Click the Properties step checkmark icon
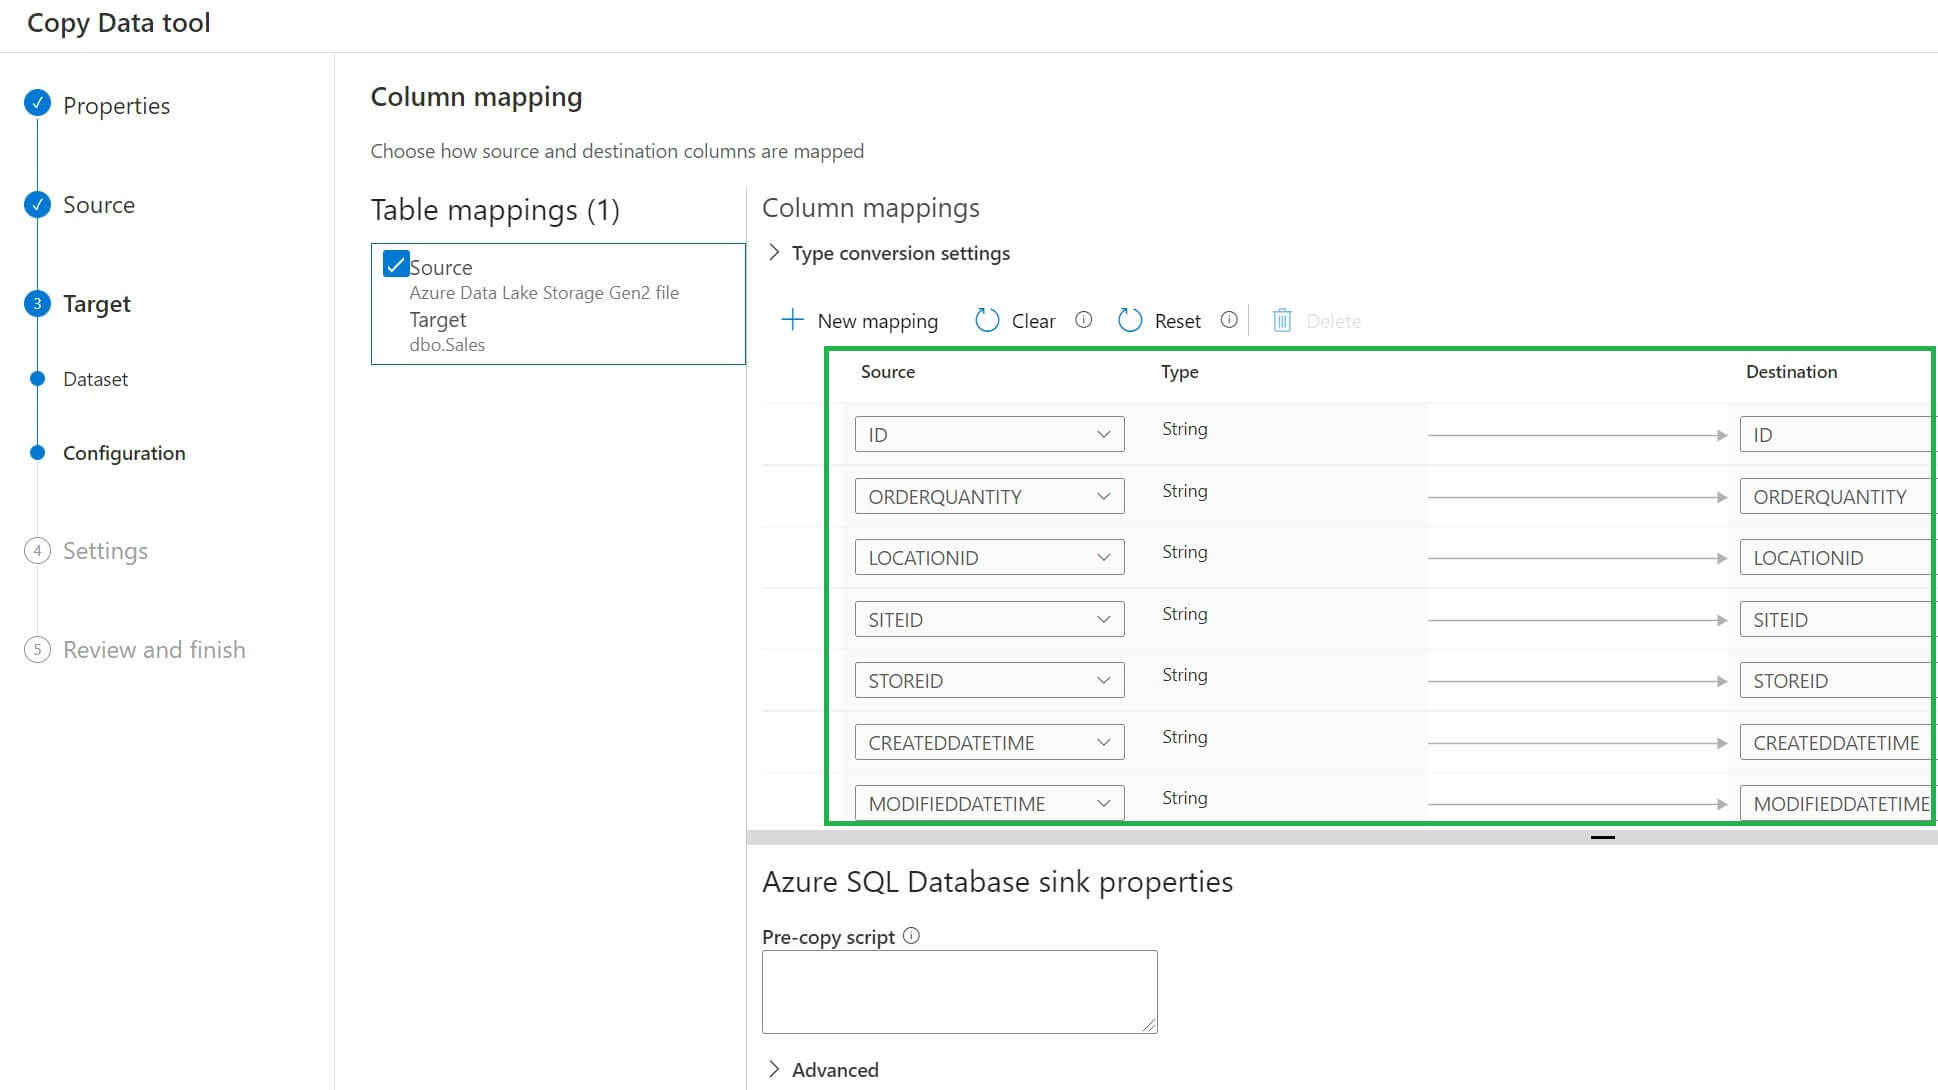 (x=38, y=103)
